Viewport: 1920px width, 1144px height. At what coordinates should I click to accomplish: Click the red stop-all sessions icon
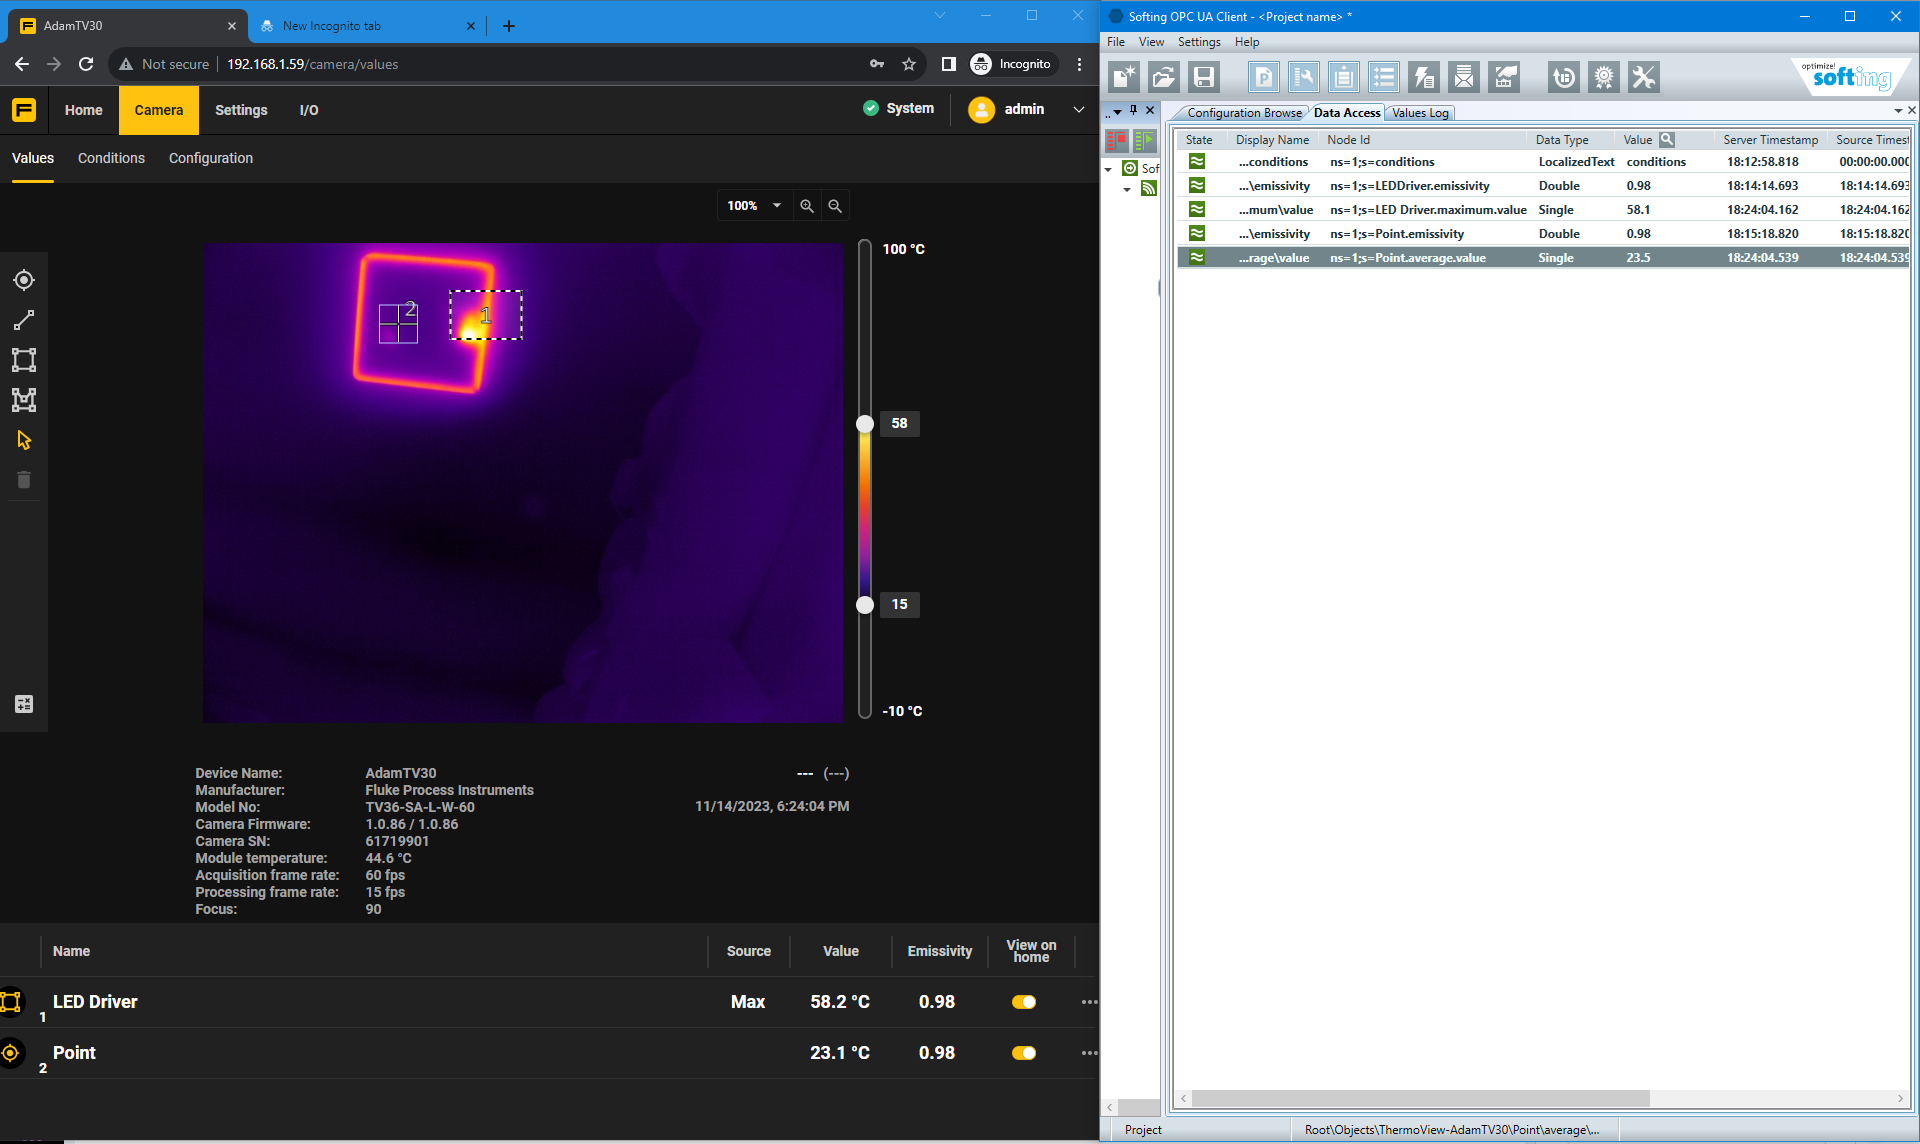(1117, 140)
